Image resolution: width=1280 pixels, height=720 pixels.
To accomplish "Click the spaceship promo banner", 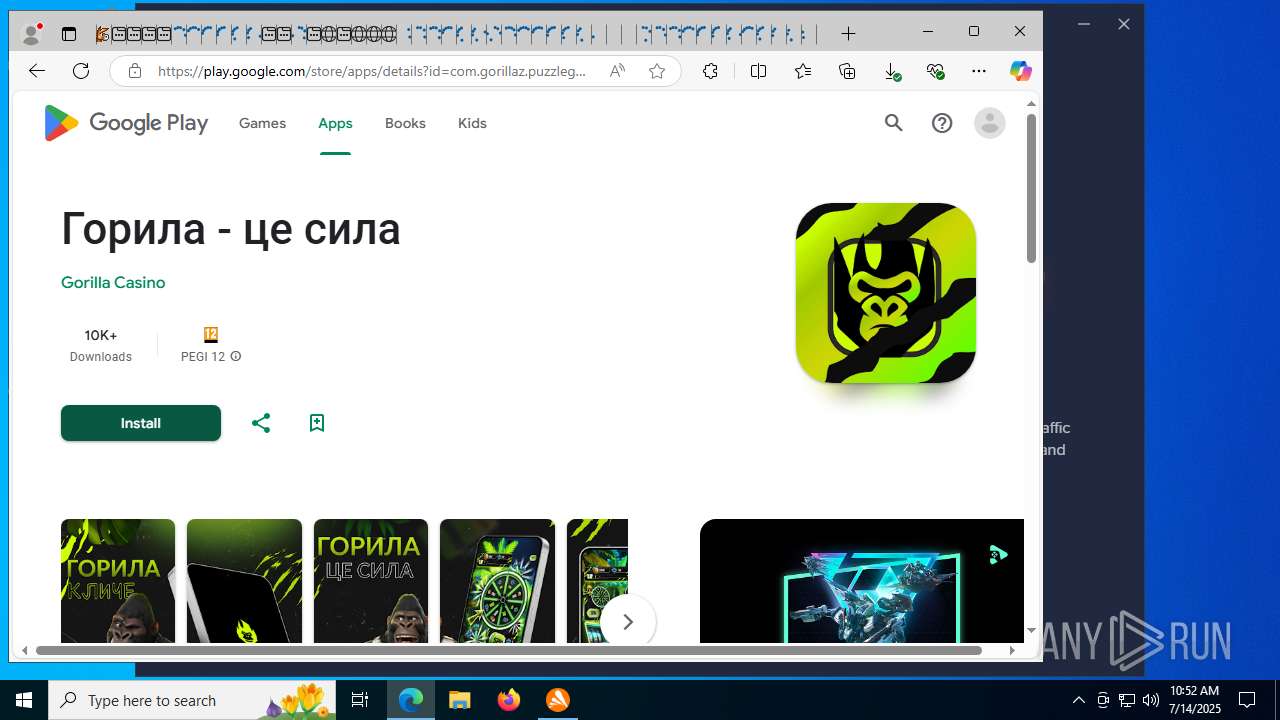I will [x=862, y=581].
